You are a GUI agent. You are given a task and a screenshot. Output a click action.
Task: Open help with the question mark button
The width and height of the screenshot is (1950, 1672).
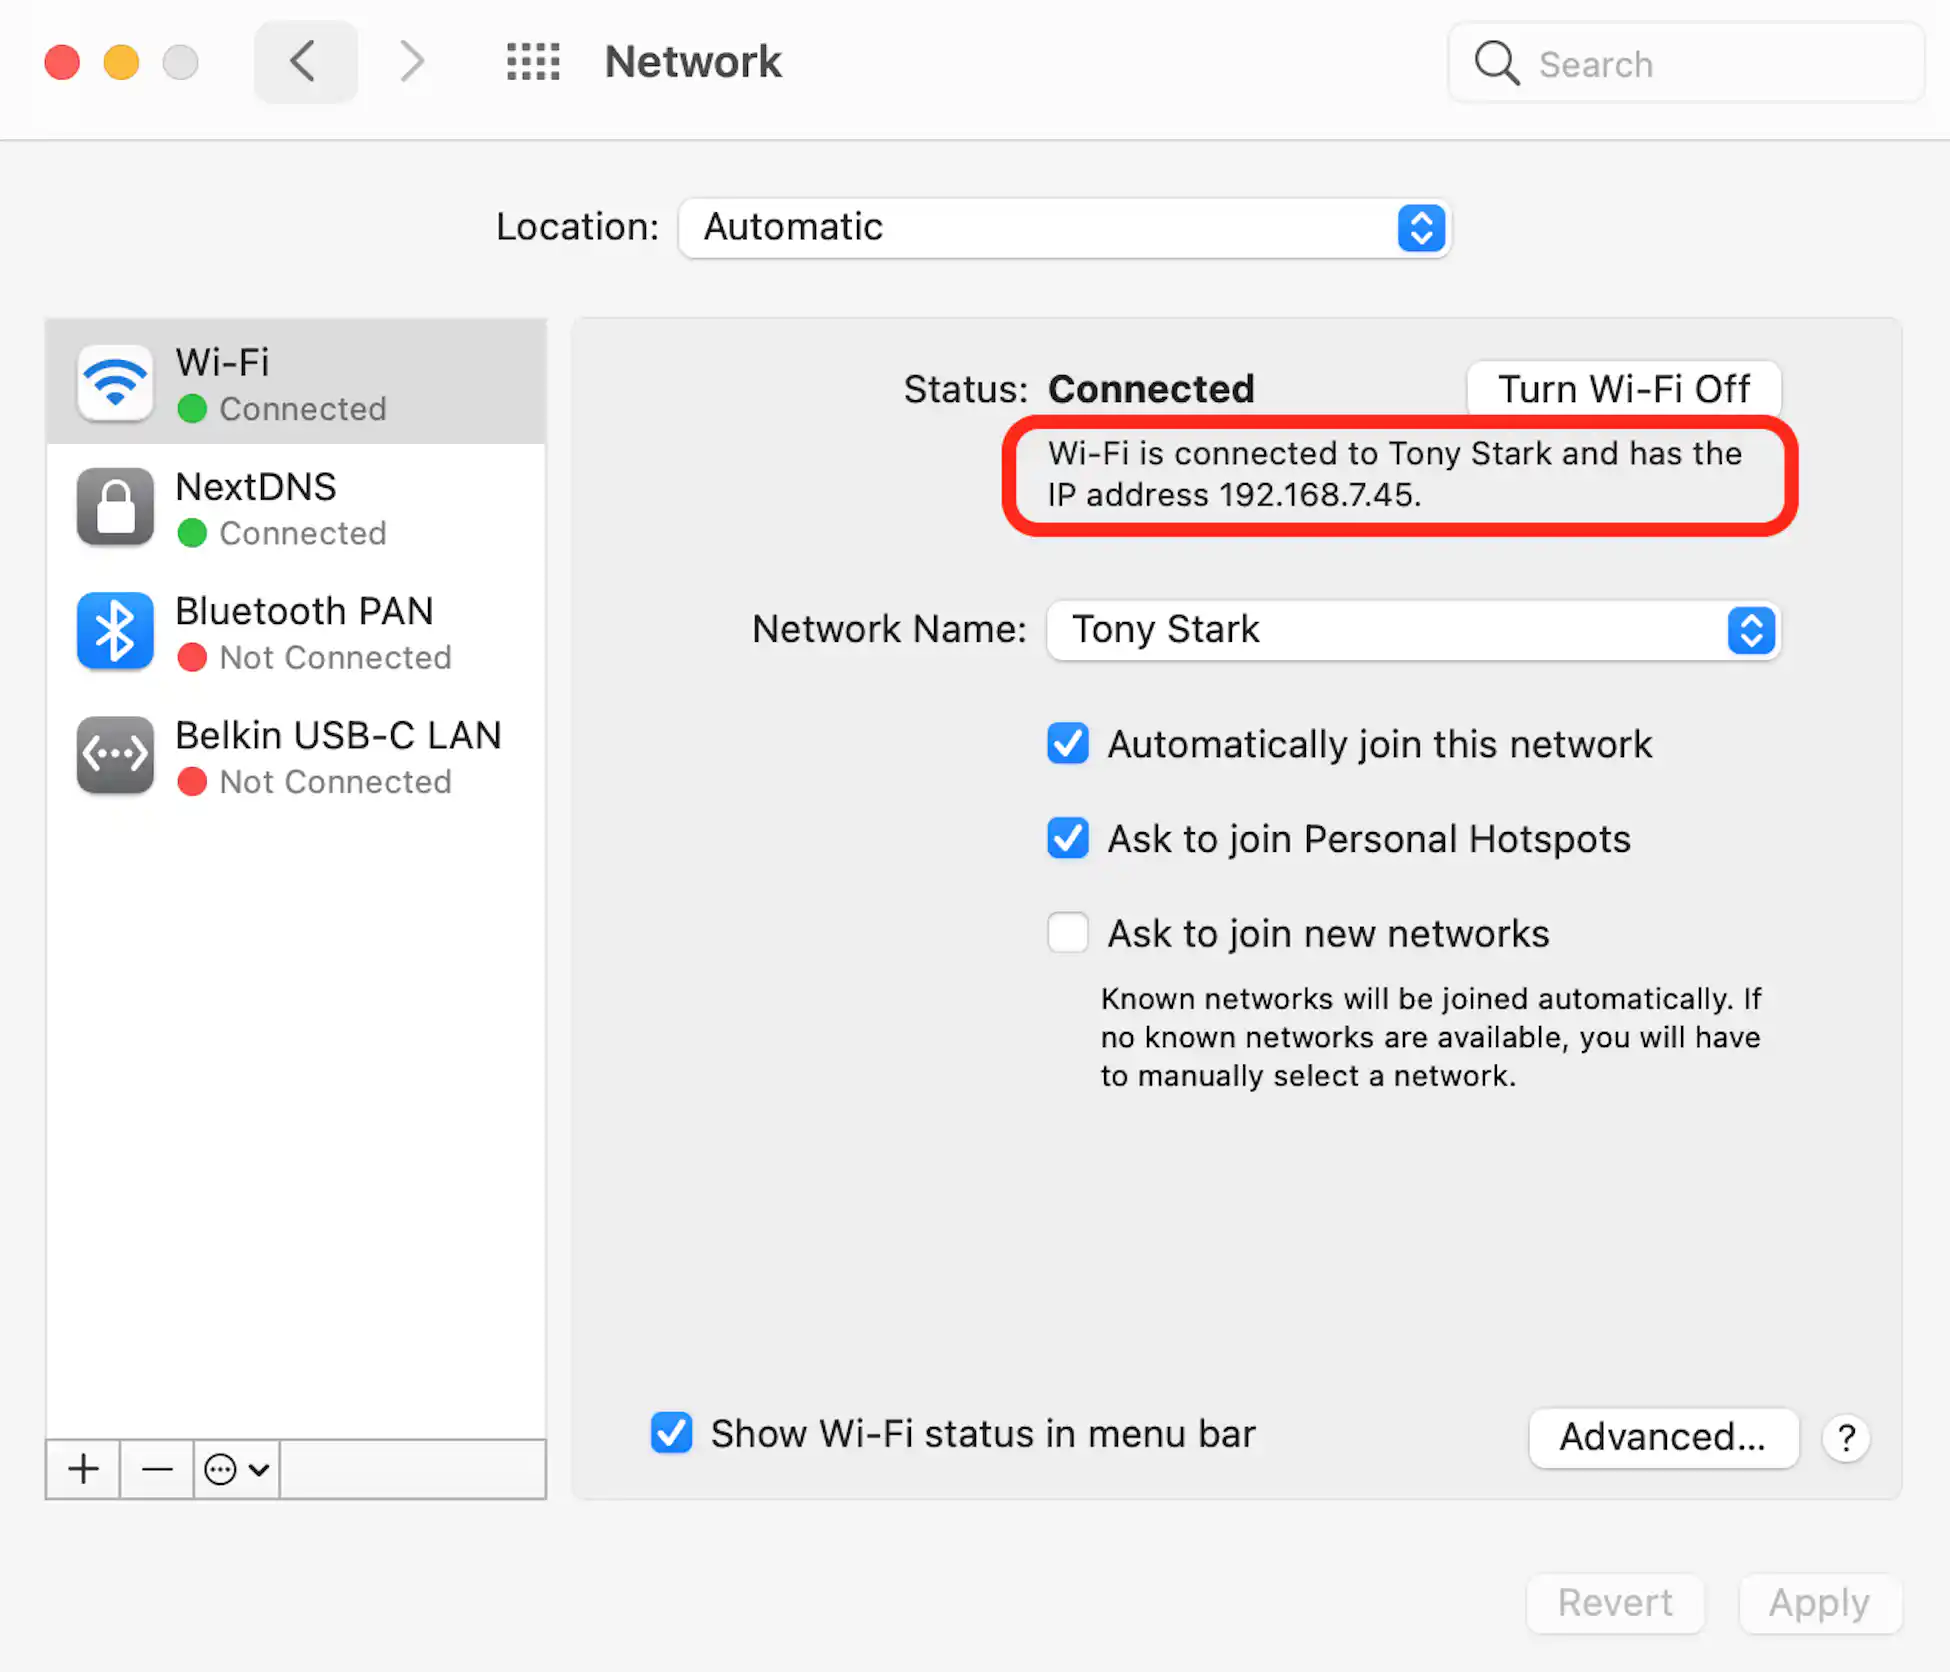coord(1846,1438)
